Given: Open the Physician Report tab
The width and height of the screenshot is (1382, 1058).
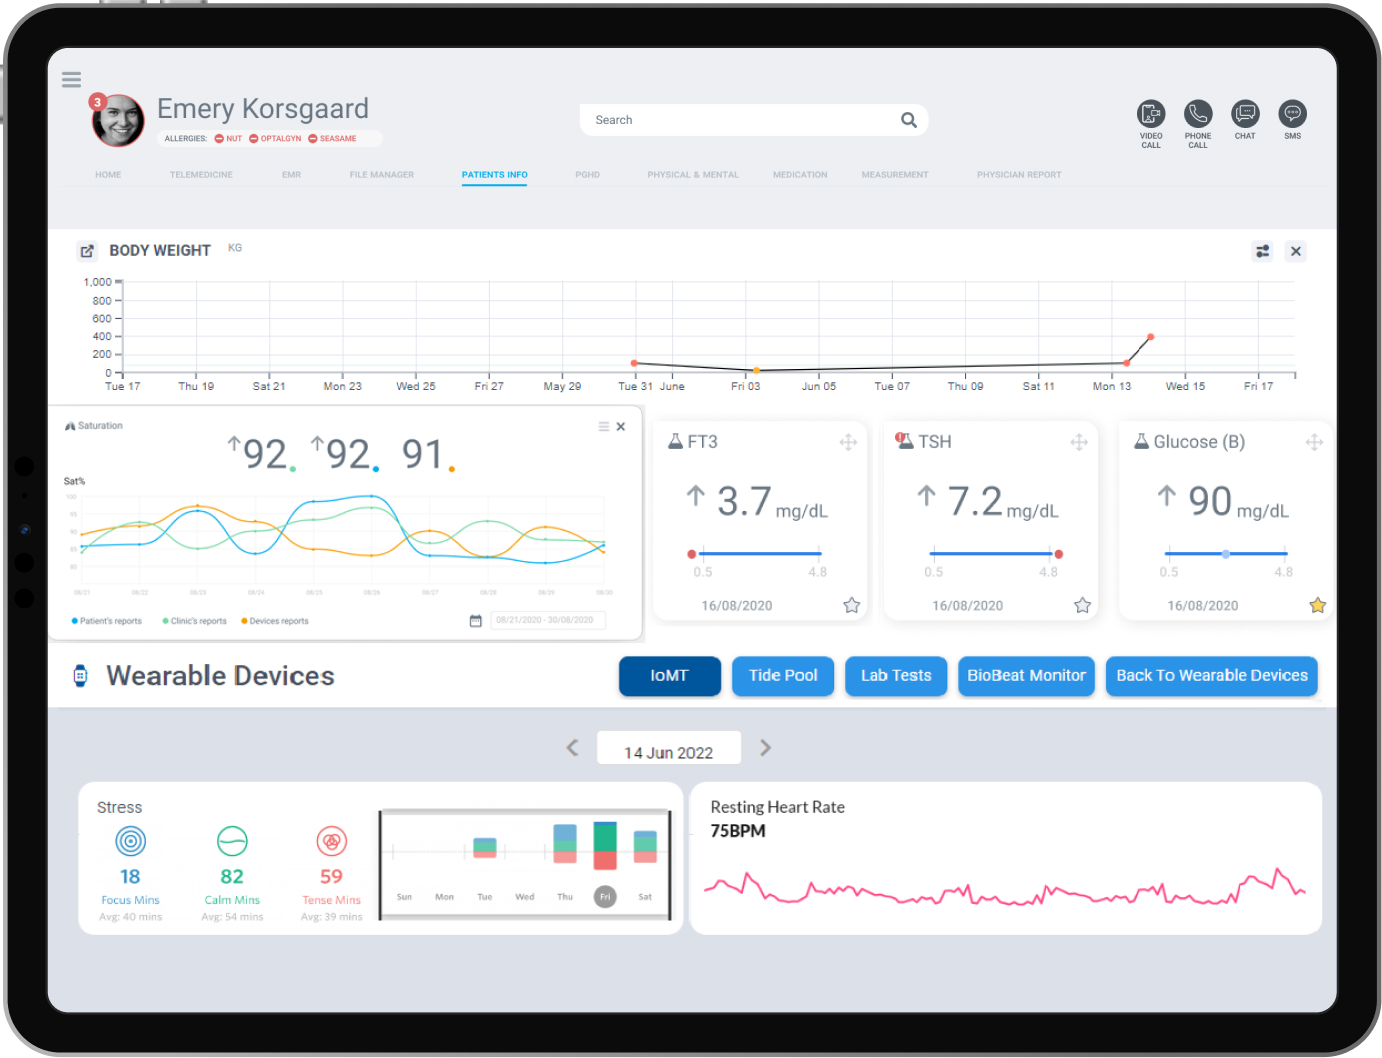Looking at the screenshot, I should 1019,175.
